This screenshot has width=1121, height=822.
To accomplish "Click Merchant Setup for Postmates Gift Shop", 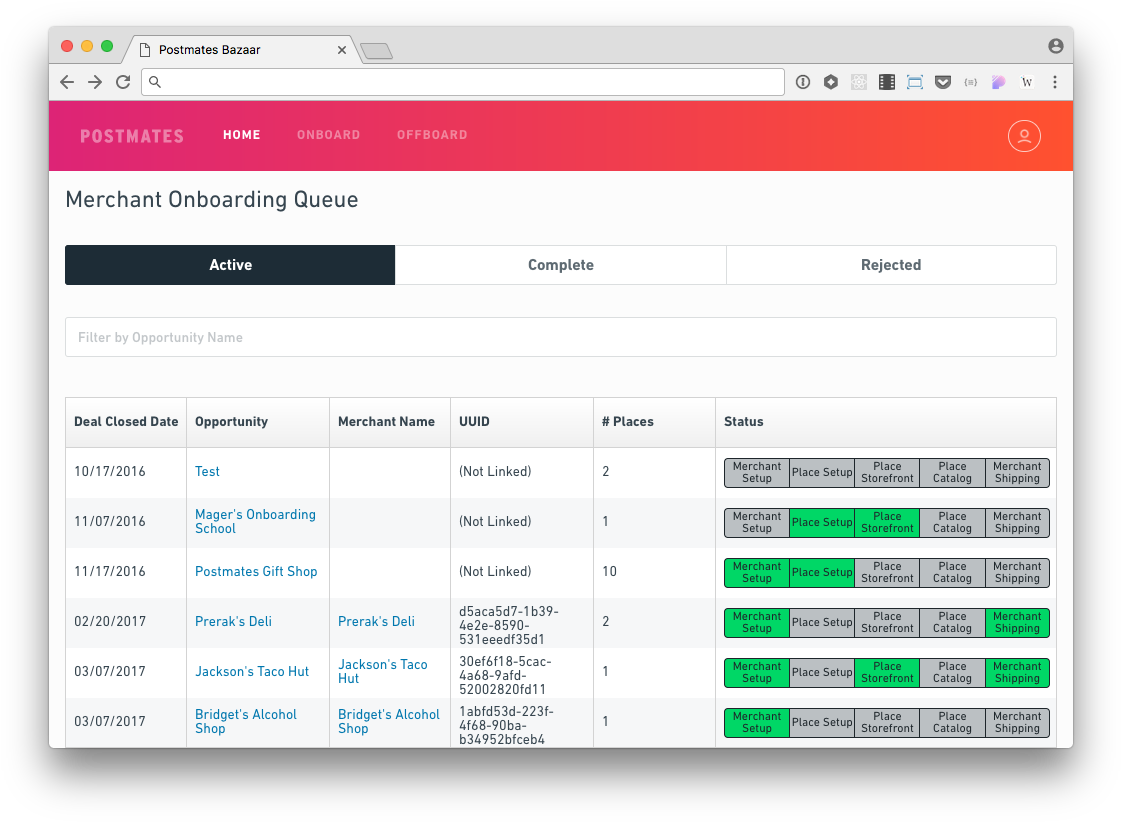I will tap(757, 573).
